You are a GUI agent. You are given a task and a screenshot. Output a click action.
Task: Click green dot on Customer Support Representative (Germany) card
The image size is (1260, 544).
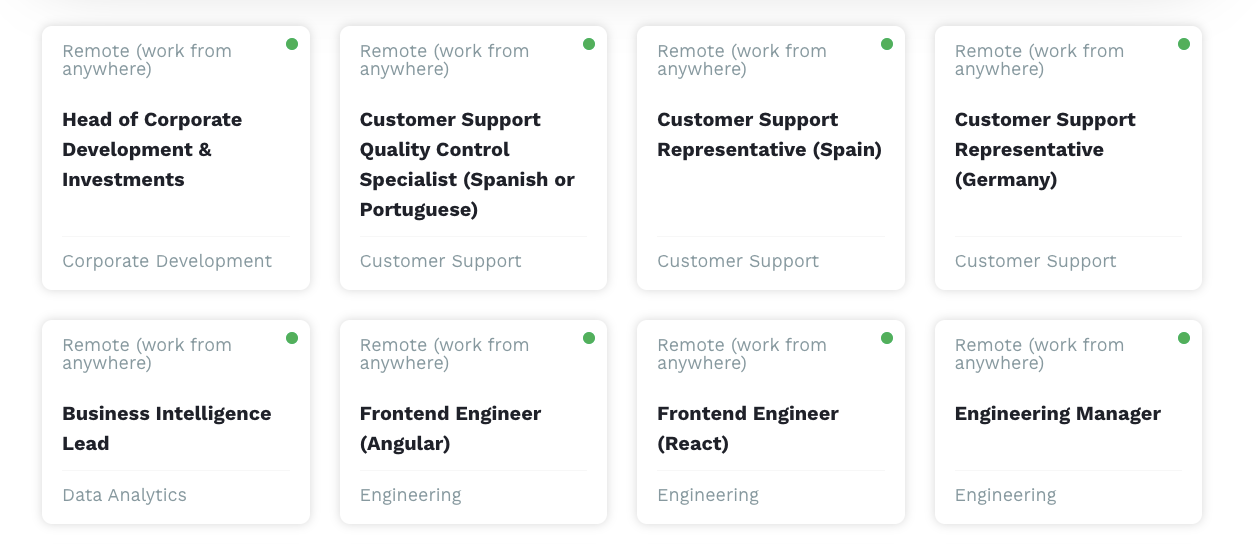1184,44
